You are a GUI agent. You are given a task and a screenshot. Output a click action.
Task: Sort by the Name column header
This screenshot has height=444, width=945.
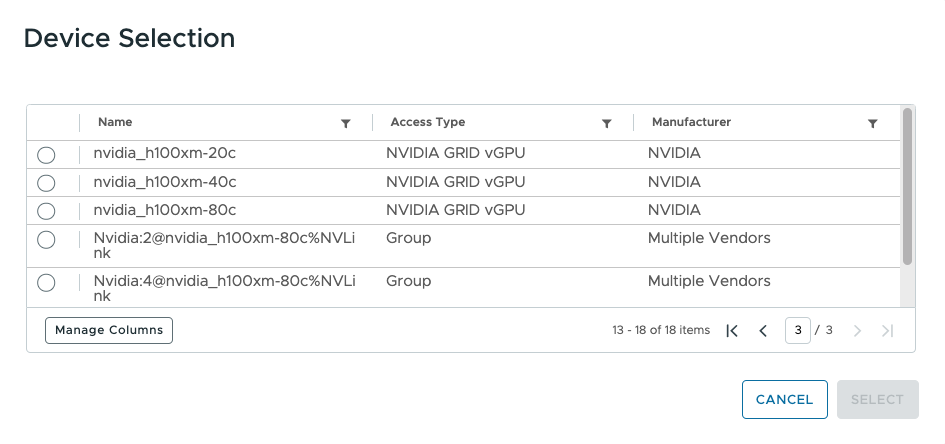(x=115, y=122)
